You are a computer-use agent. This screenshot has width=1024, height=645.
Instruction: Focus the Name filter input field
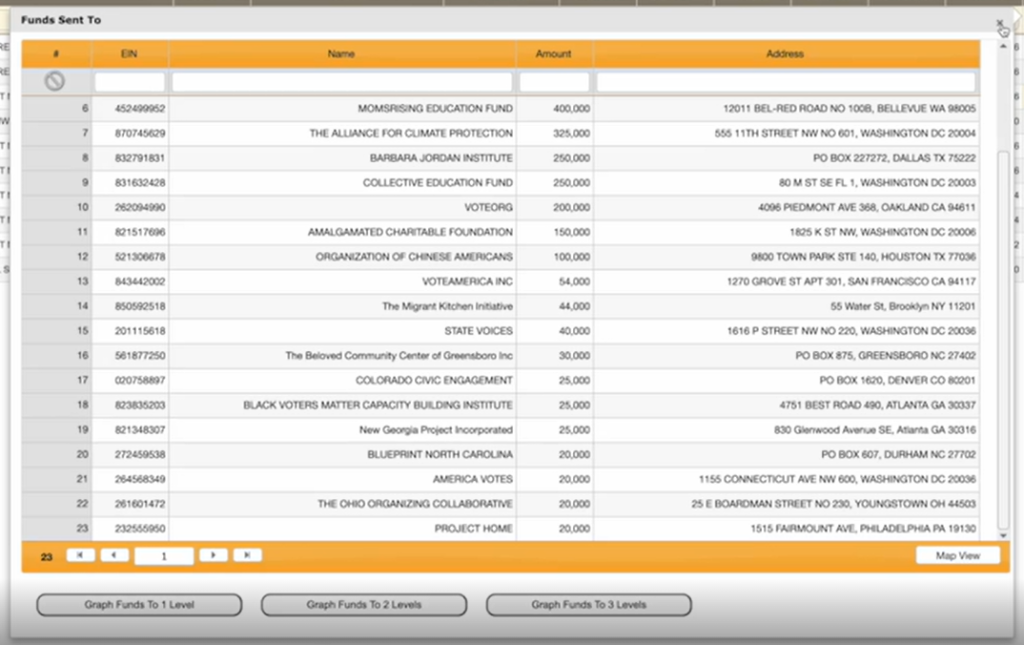(342, 82)
